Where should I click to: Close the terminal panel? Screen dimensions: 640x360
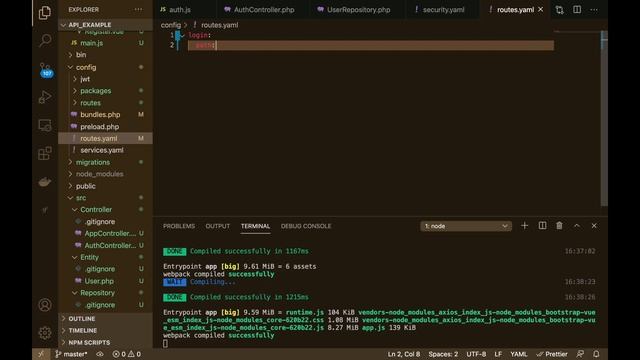[594, 226]
